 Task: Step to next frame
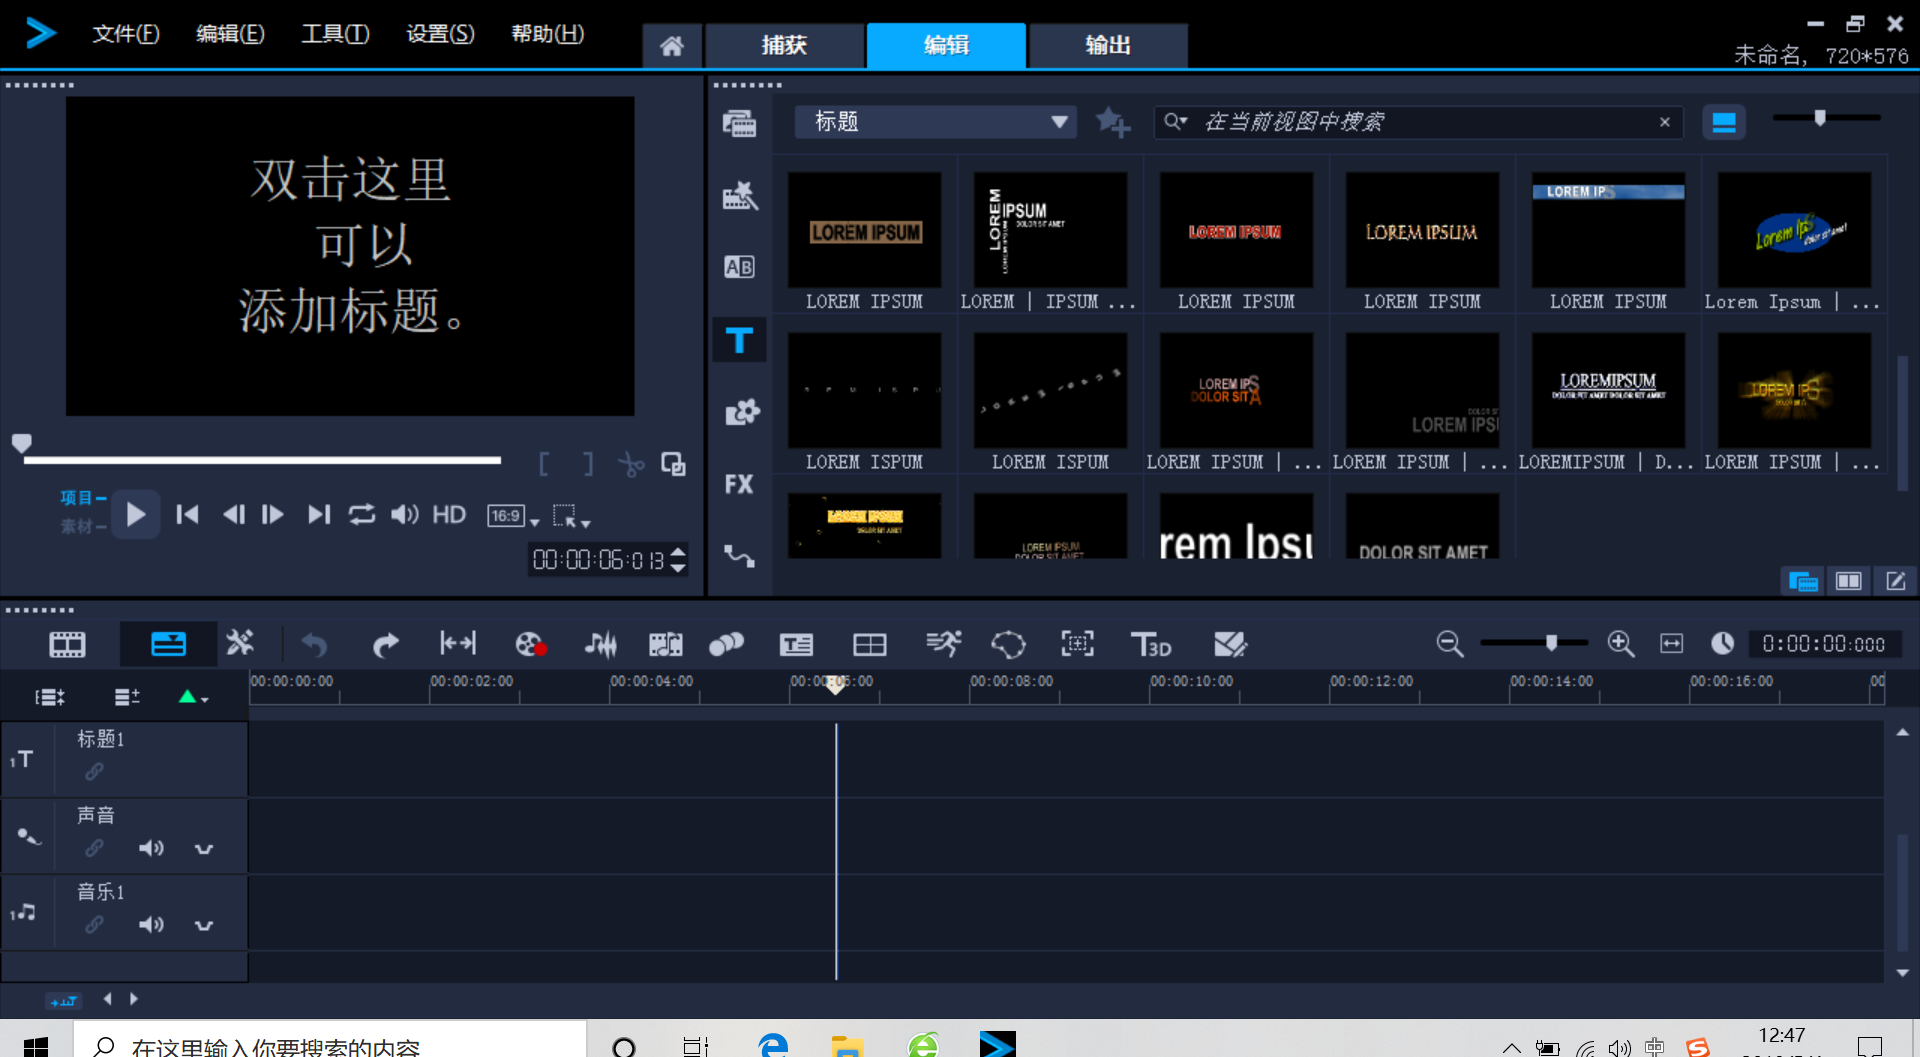tap(273, 514)
